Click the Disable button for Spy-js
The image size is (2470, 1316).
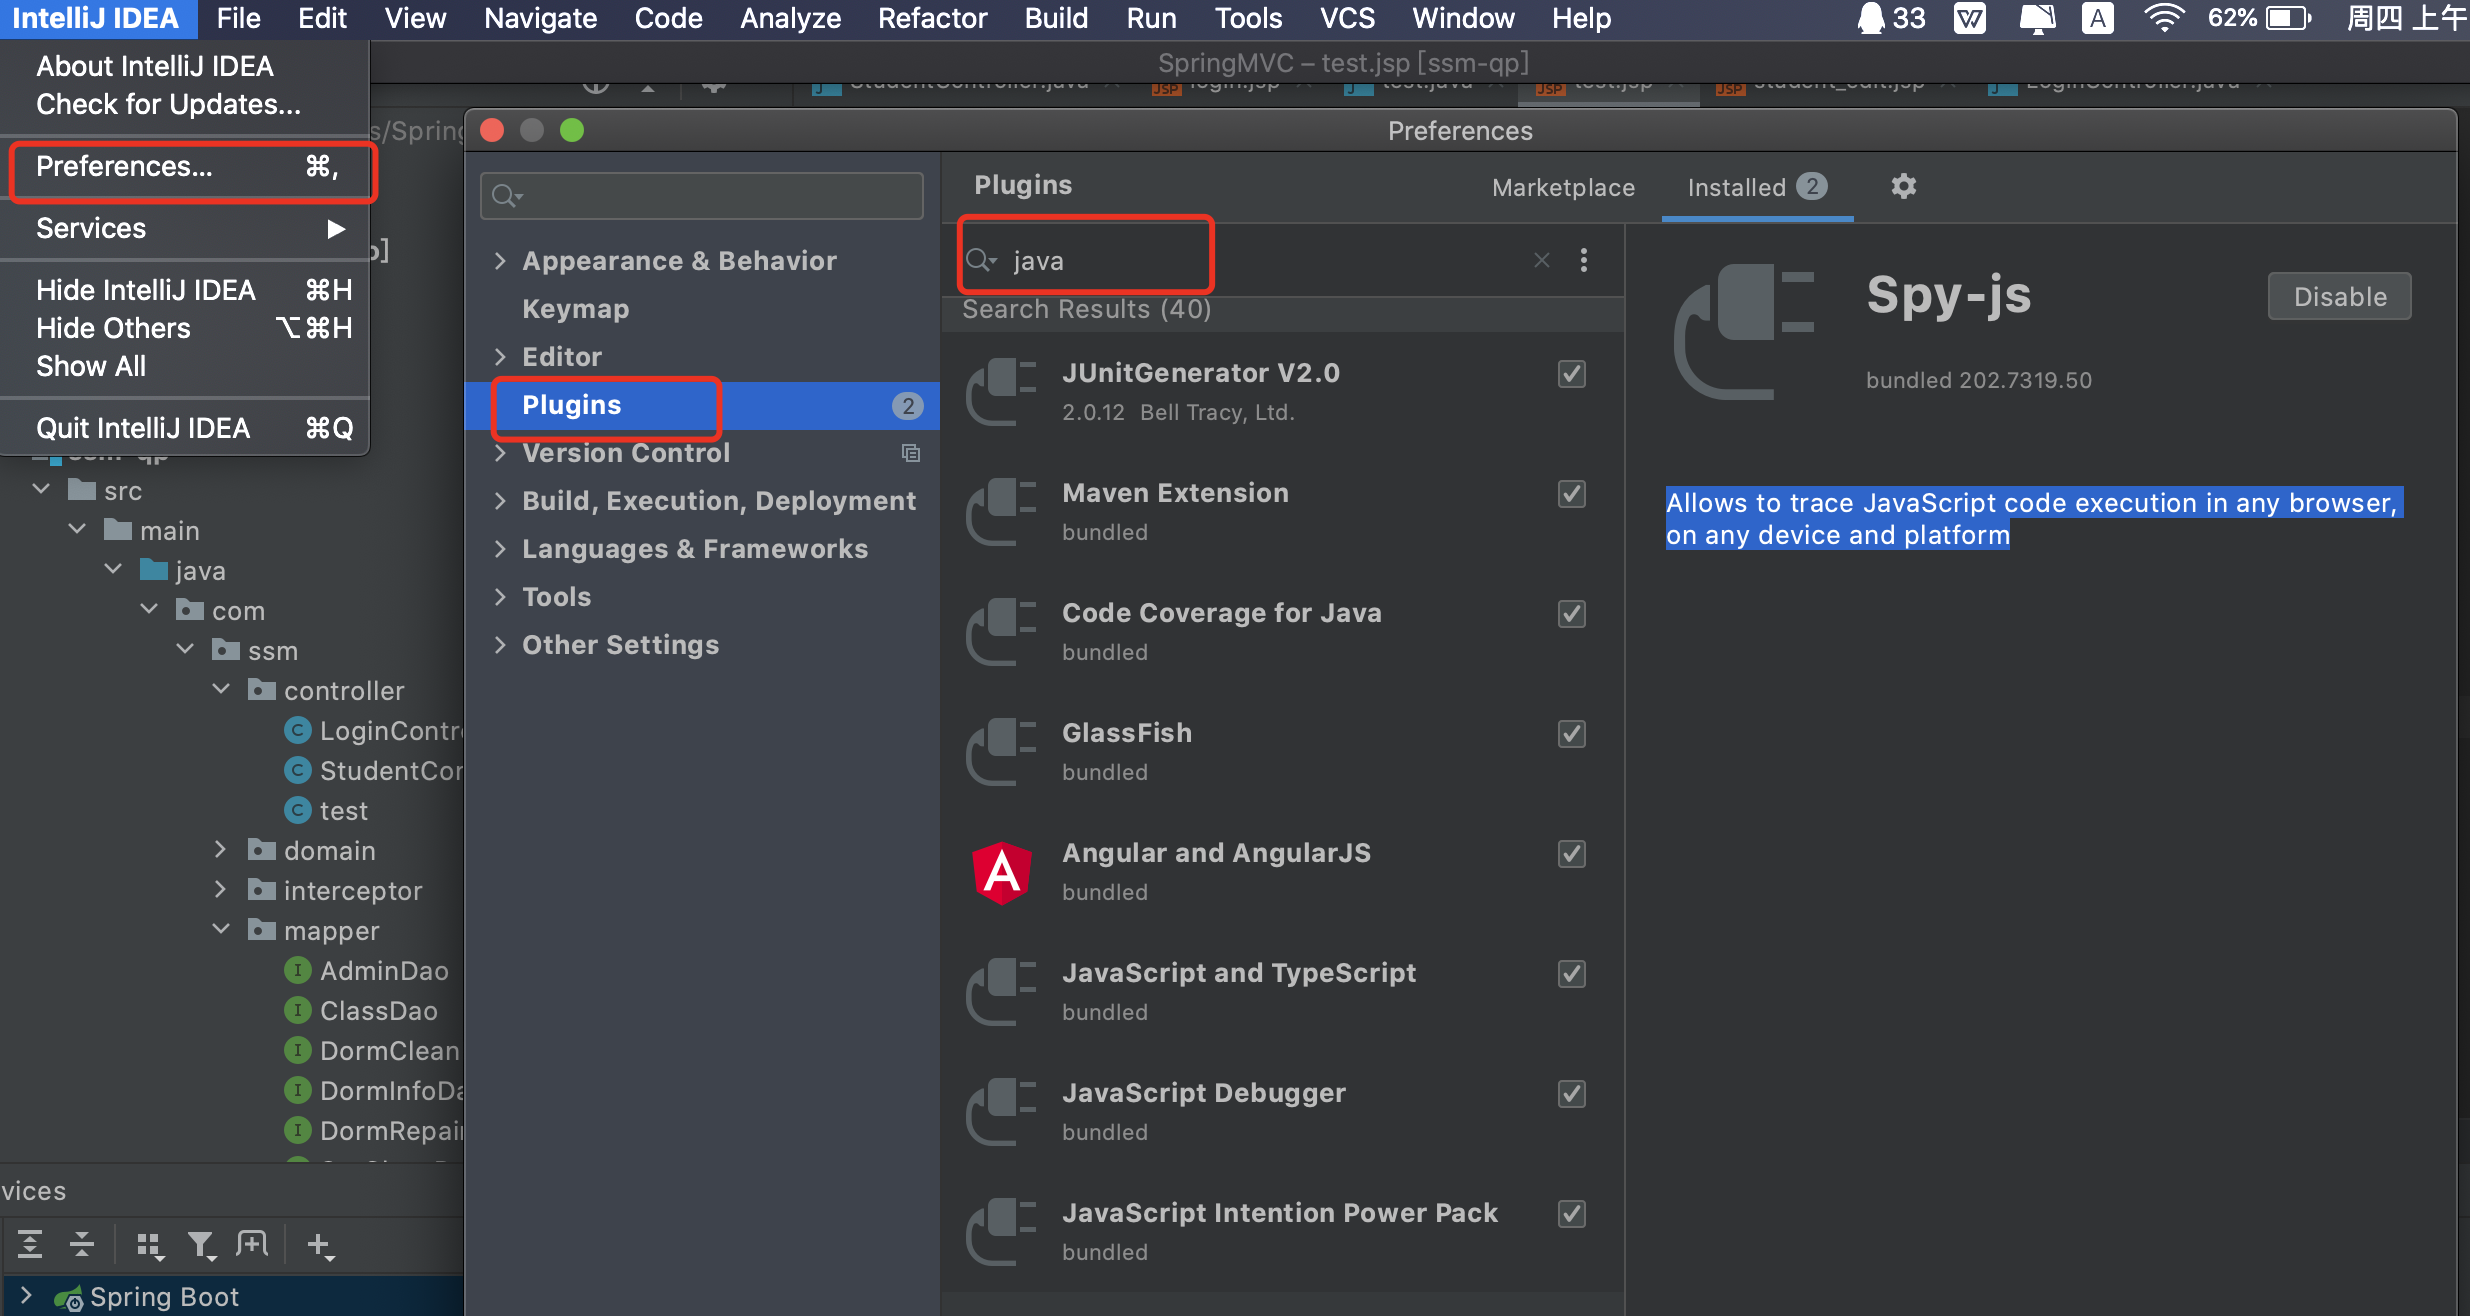click(x=2339, y=297)
